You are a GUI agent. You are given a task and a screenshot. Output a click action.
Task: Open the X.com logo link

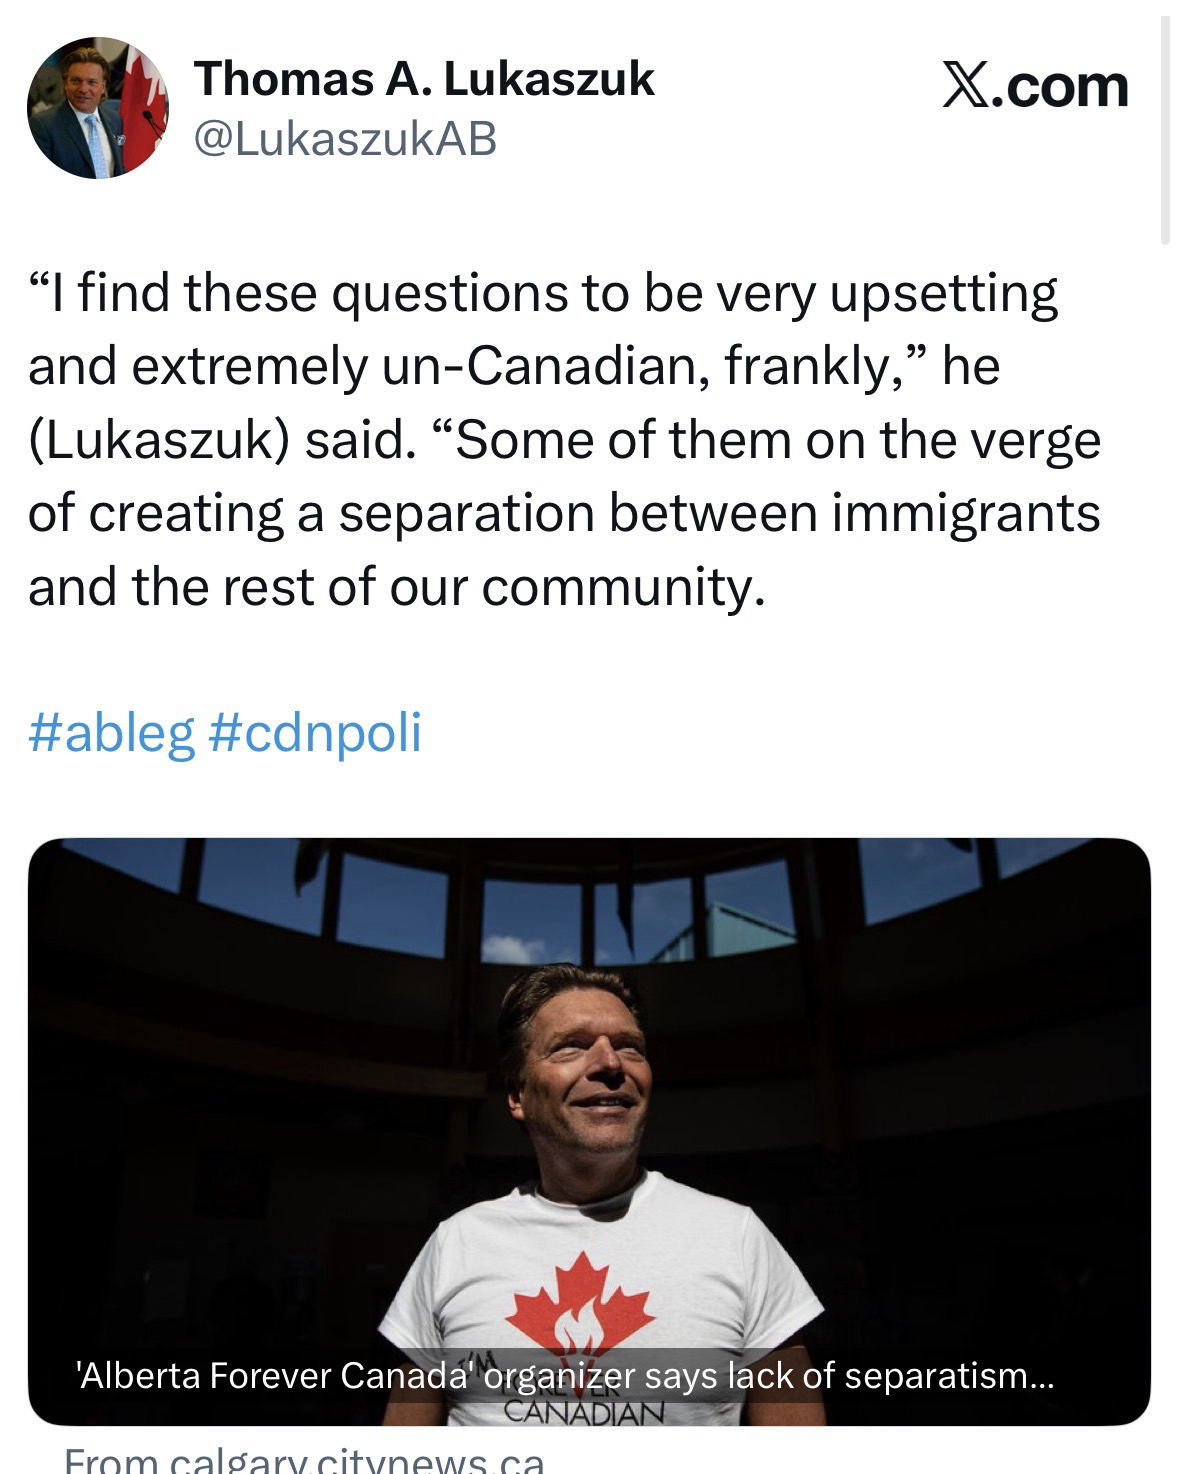[x=1036, y=87]
